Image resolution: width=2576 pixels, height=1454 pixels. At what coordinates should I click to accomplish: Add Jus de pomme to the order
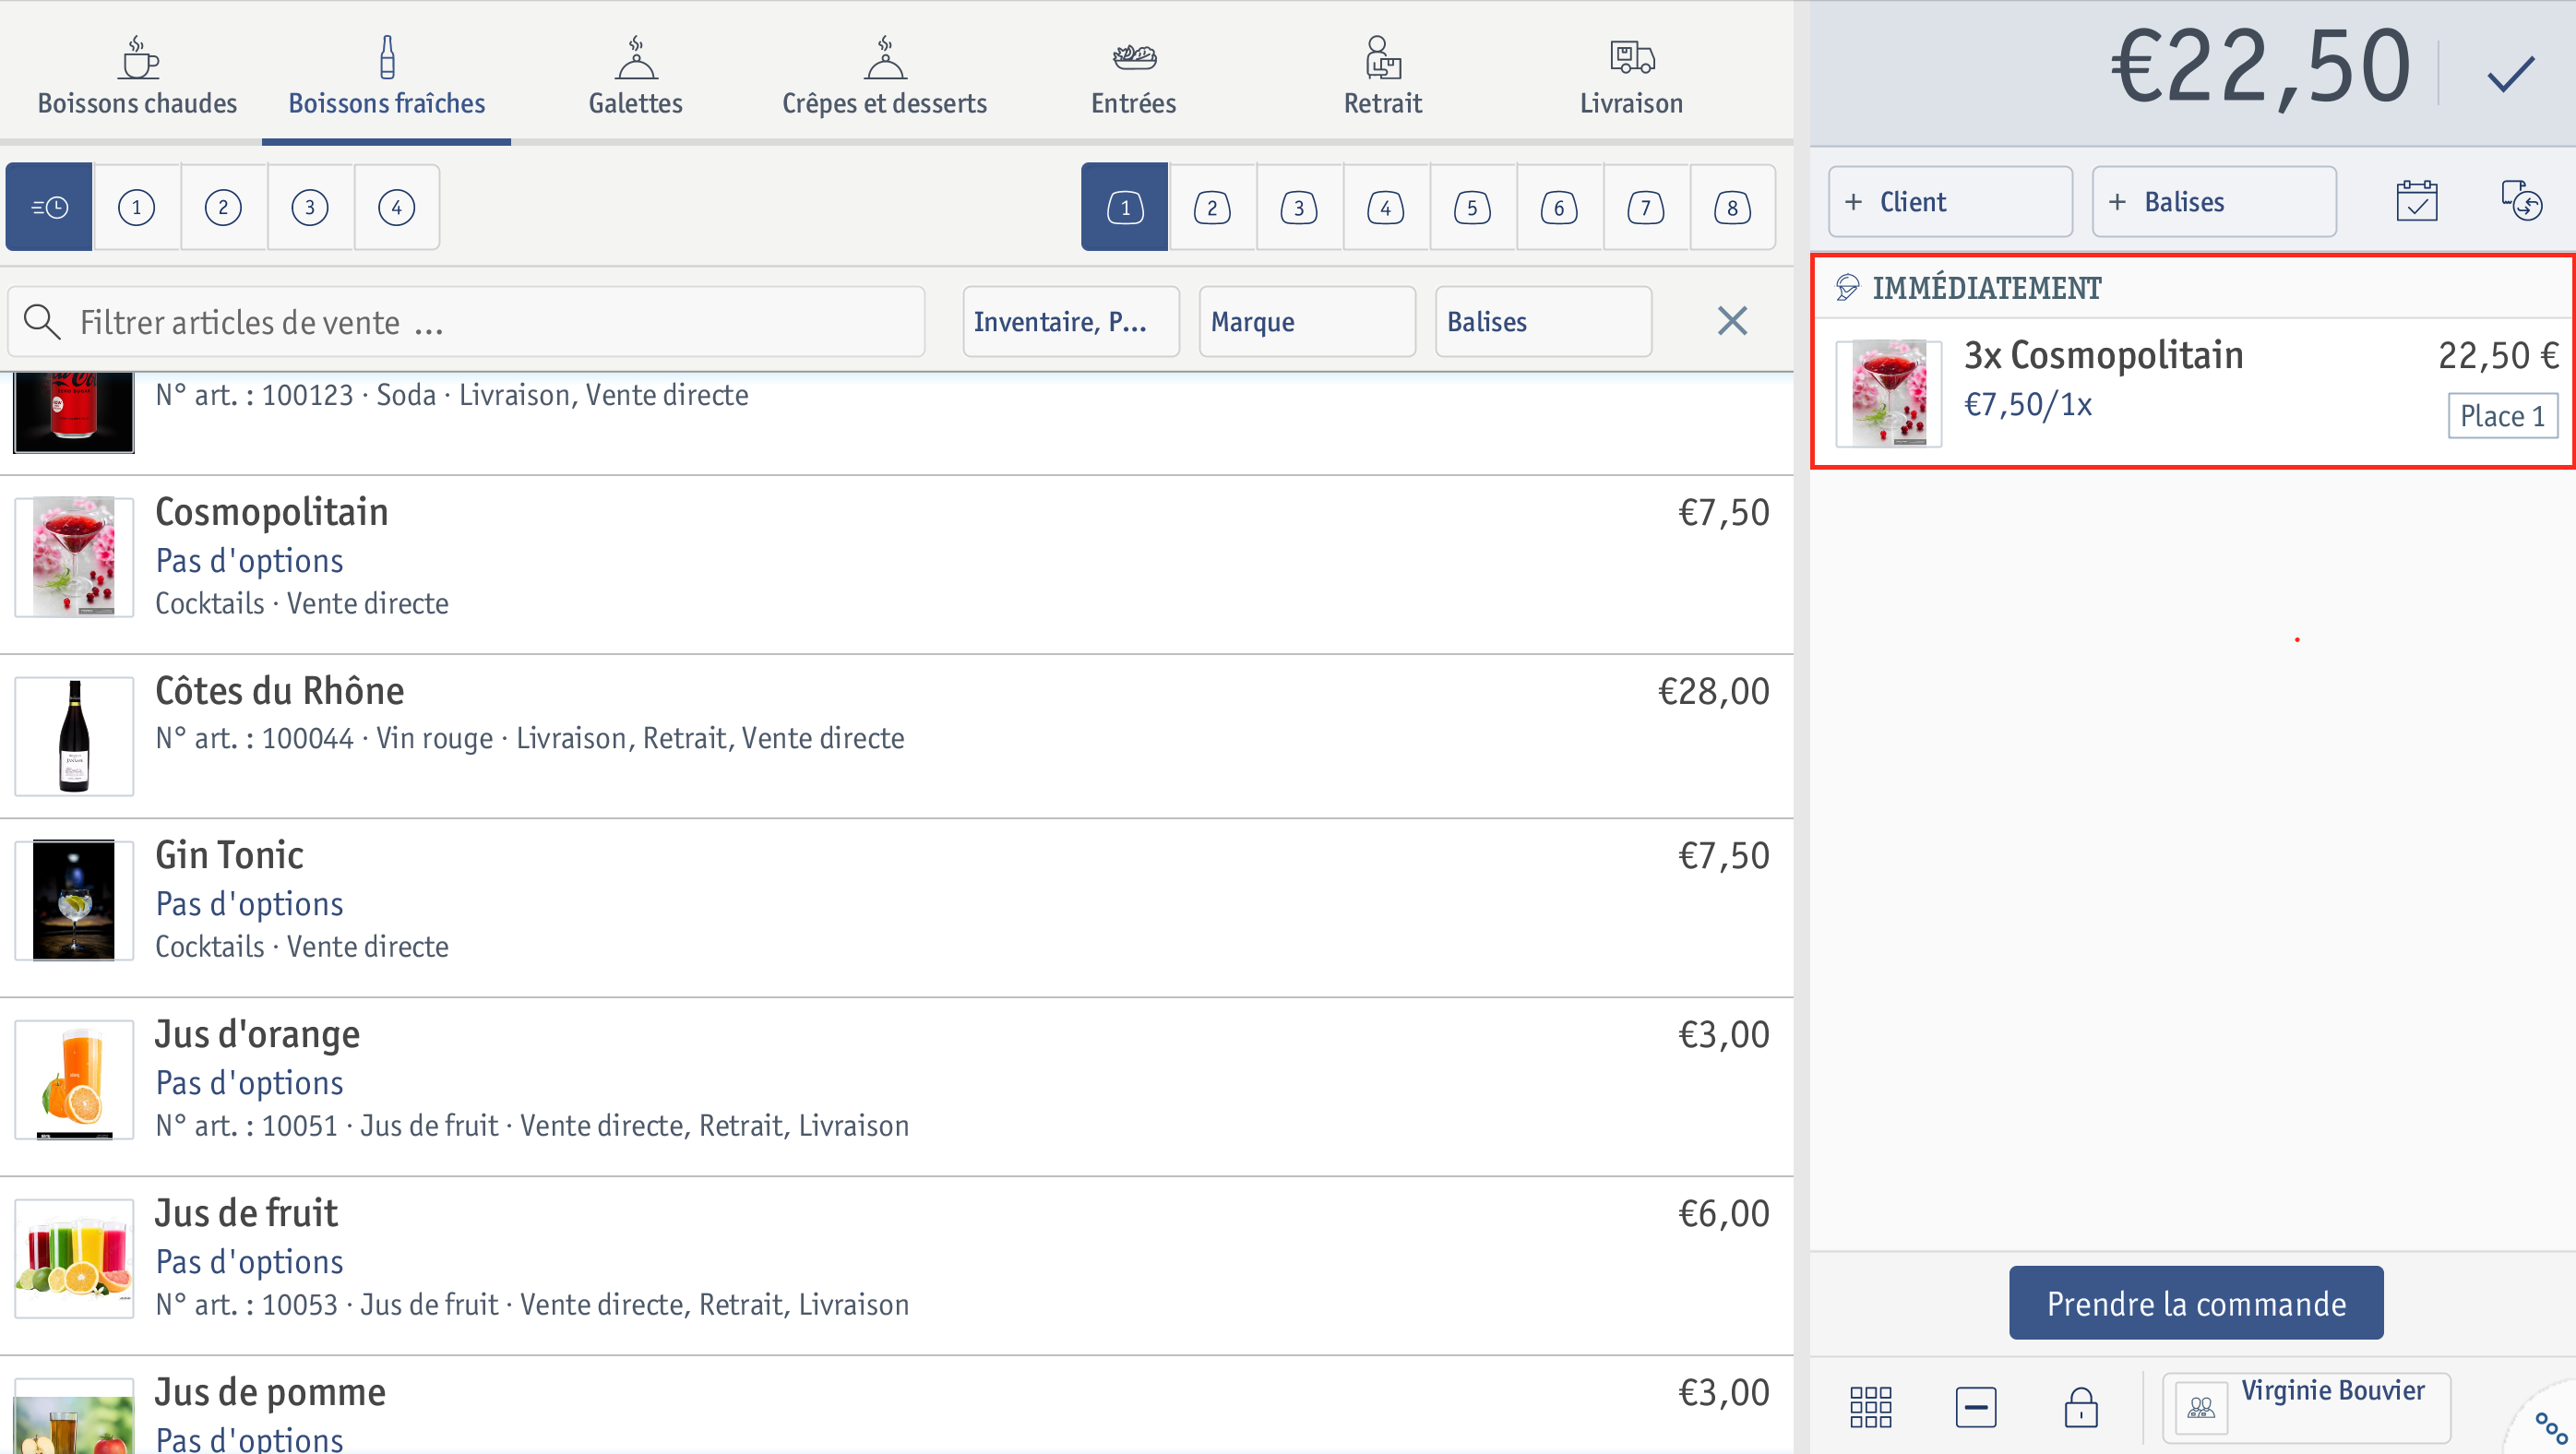point(896,1406)
